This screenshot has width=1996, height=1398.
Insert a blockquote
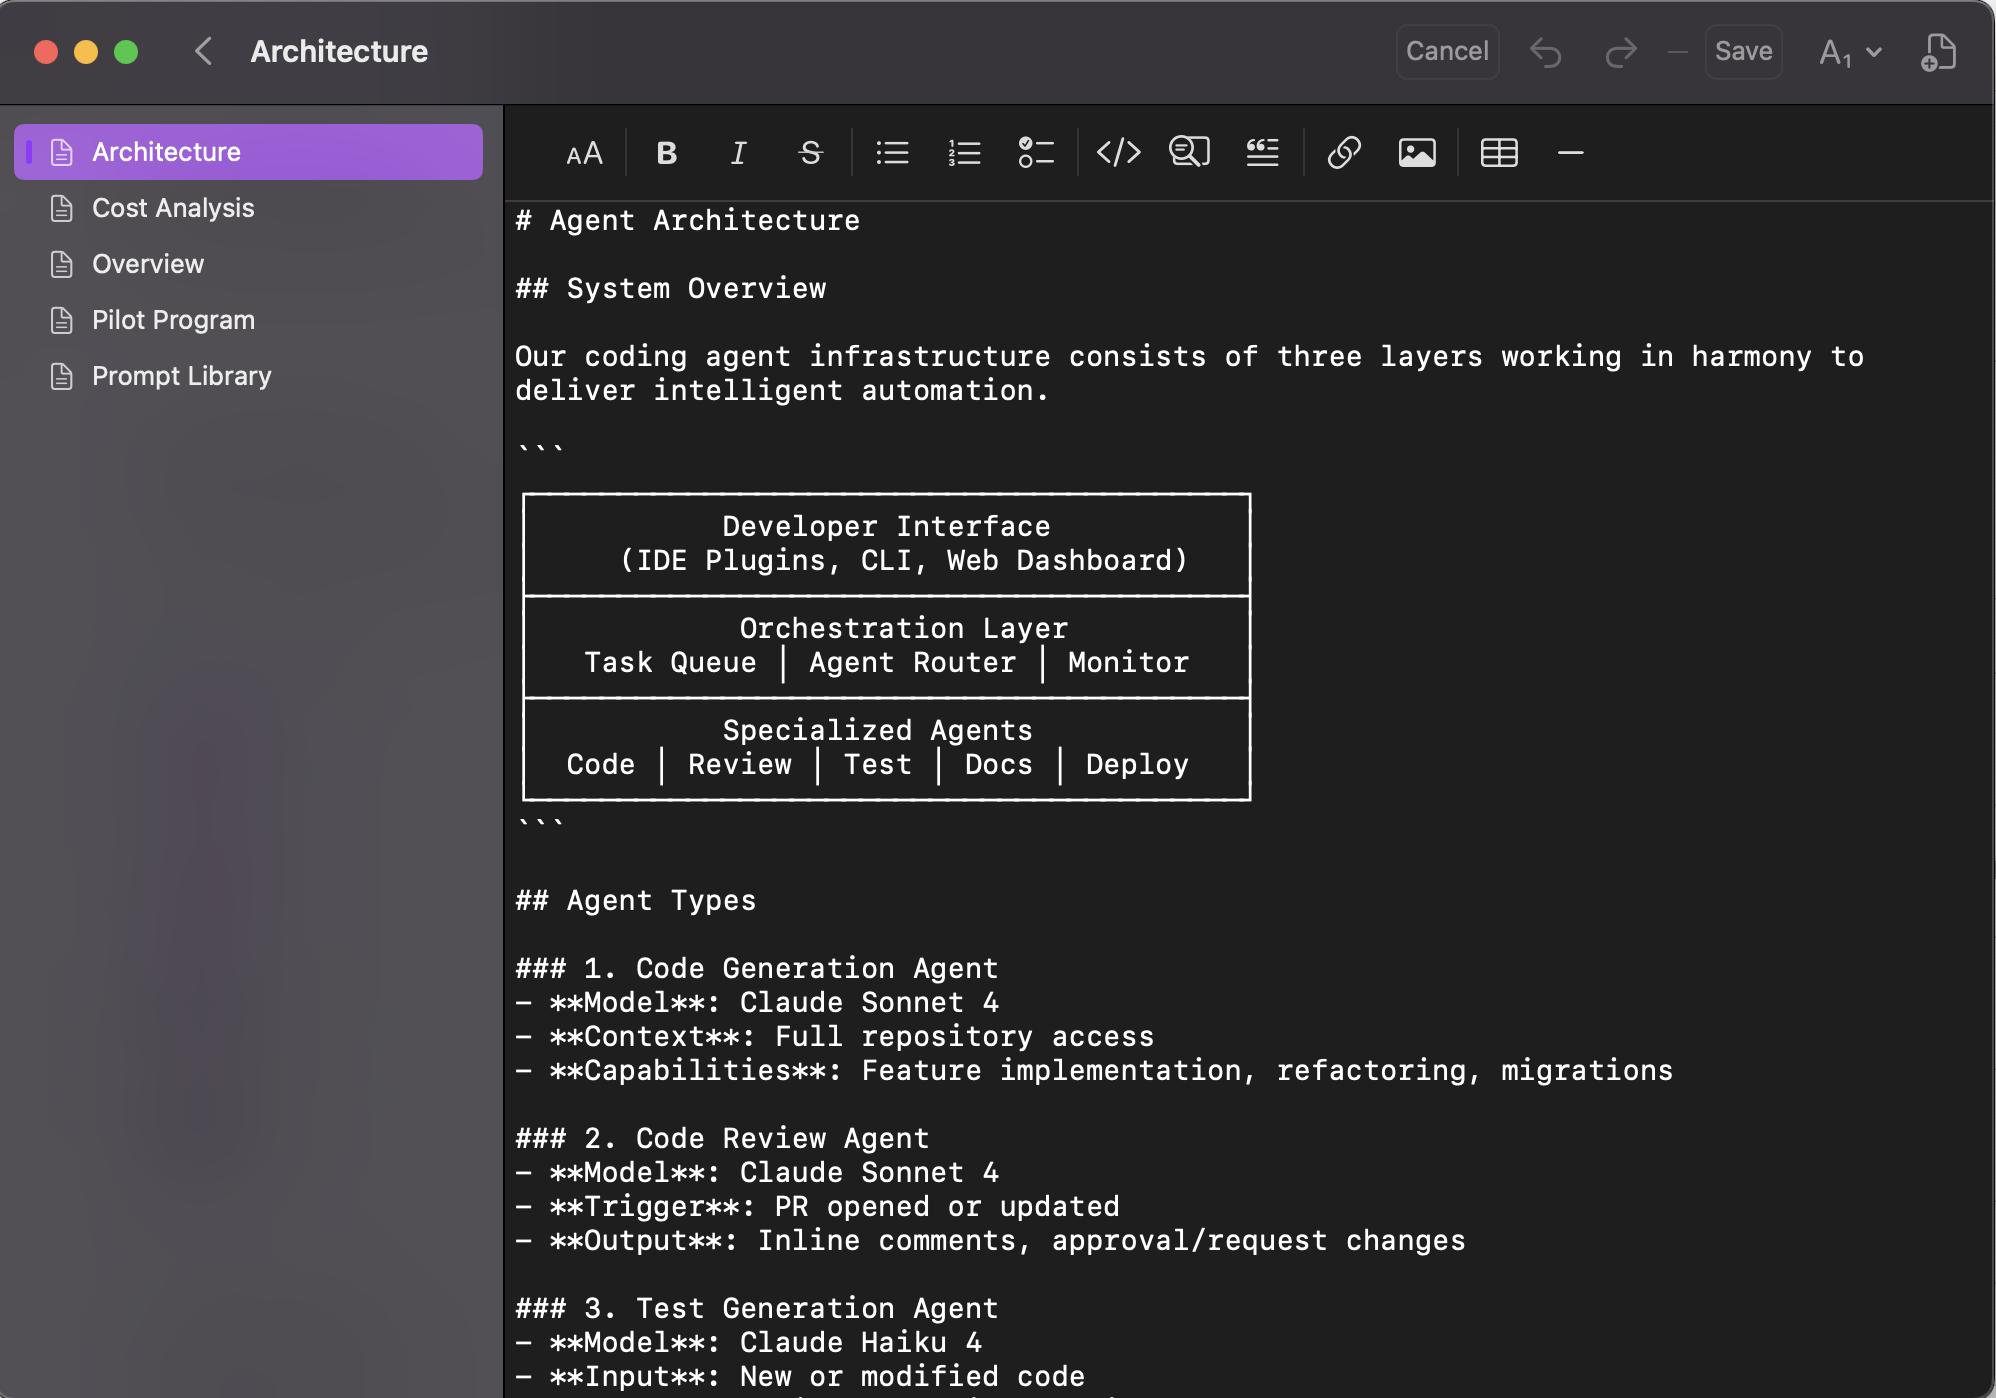pos(1262,152)
